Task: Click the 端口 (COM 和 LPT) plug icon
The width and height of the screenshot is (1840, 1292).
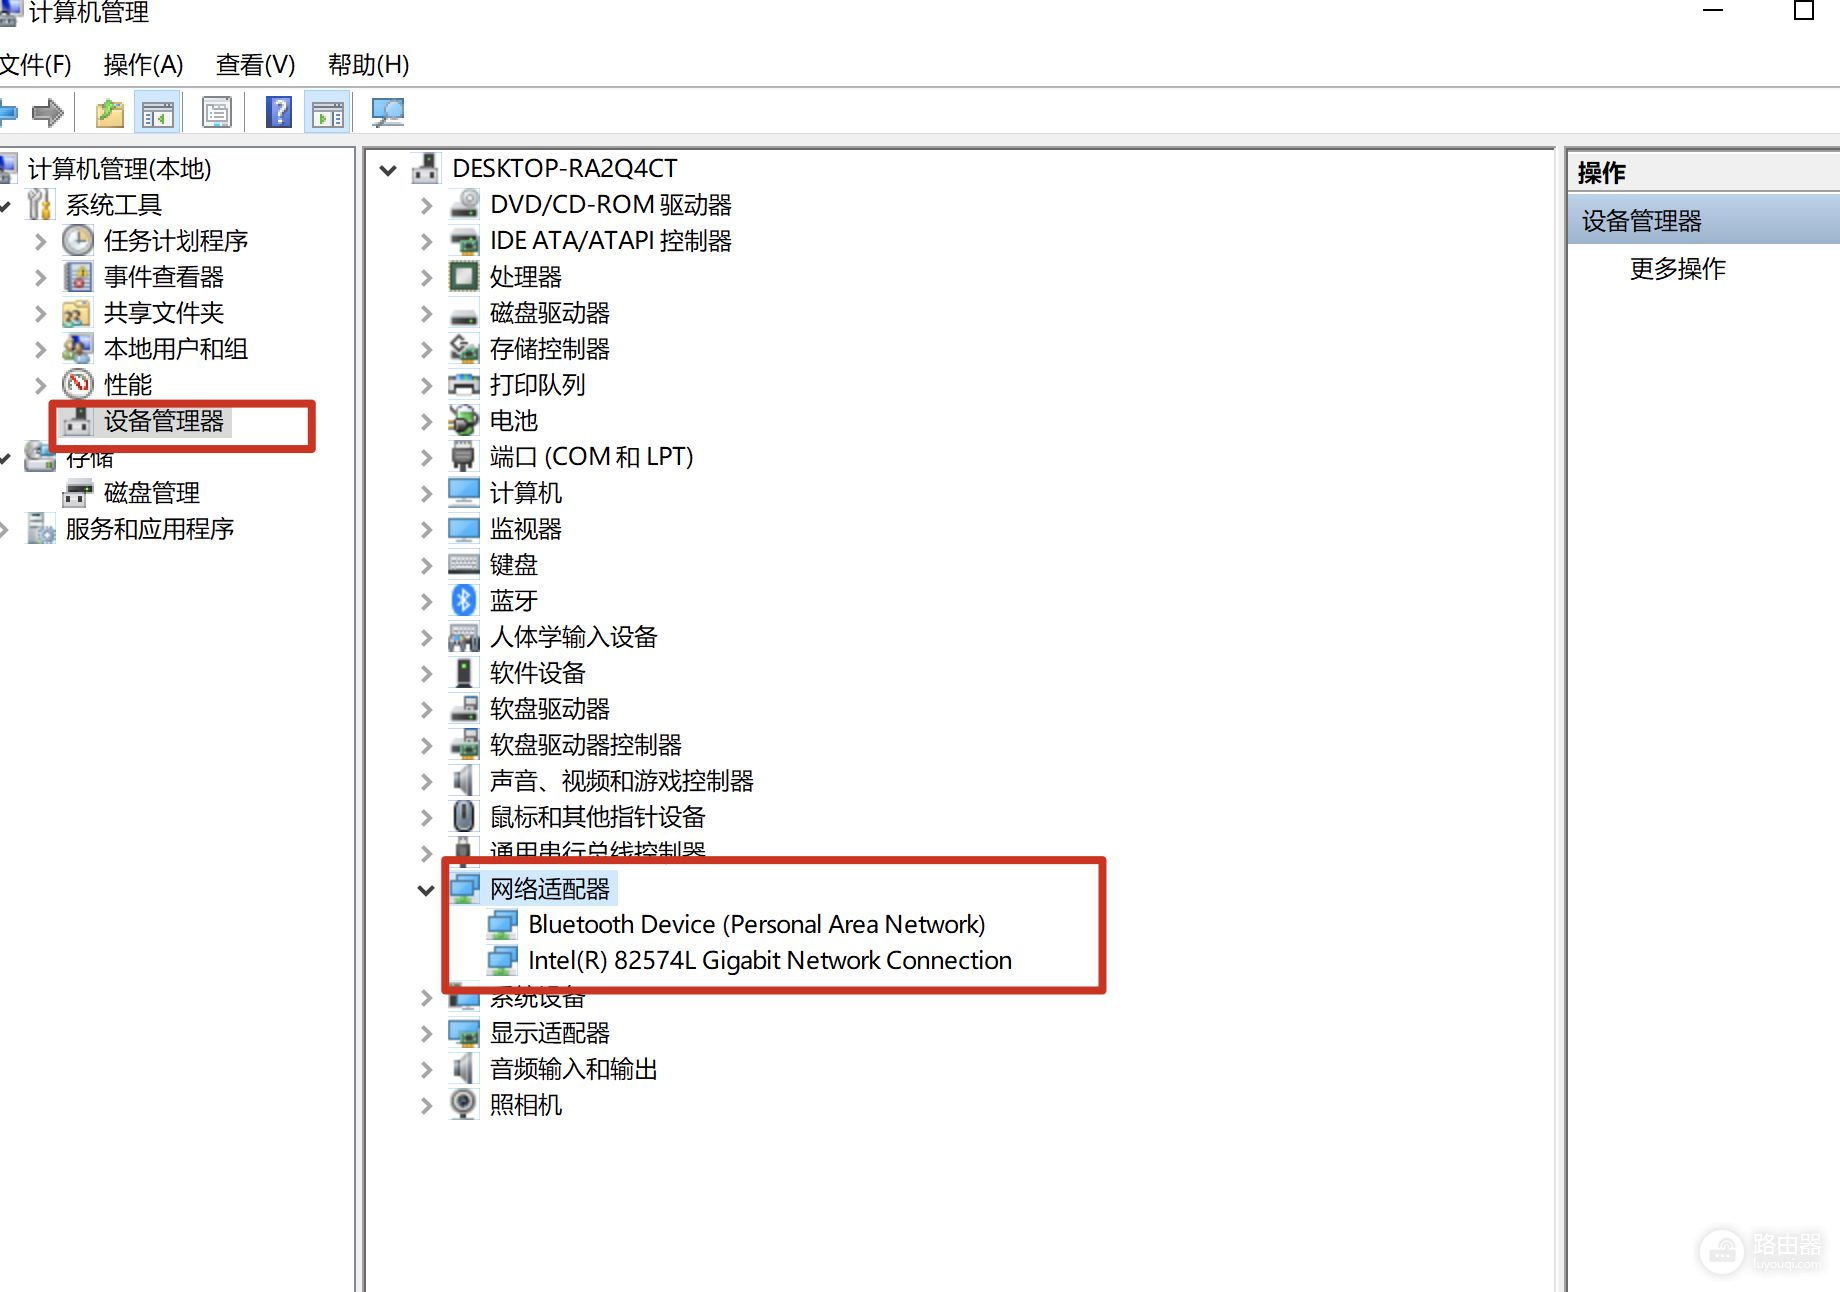Action: coord(464,456)
